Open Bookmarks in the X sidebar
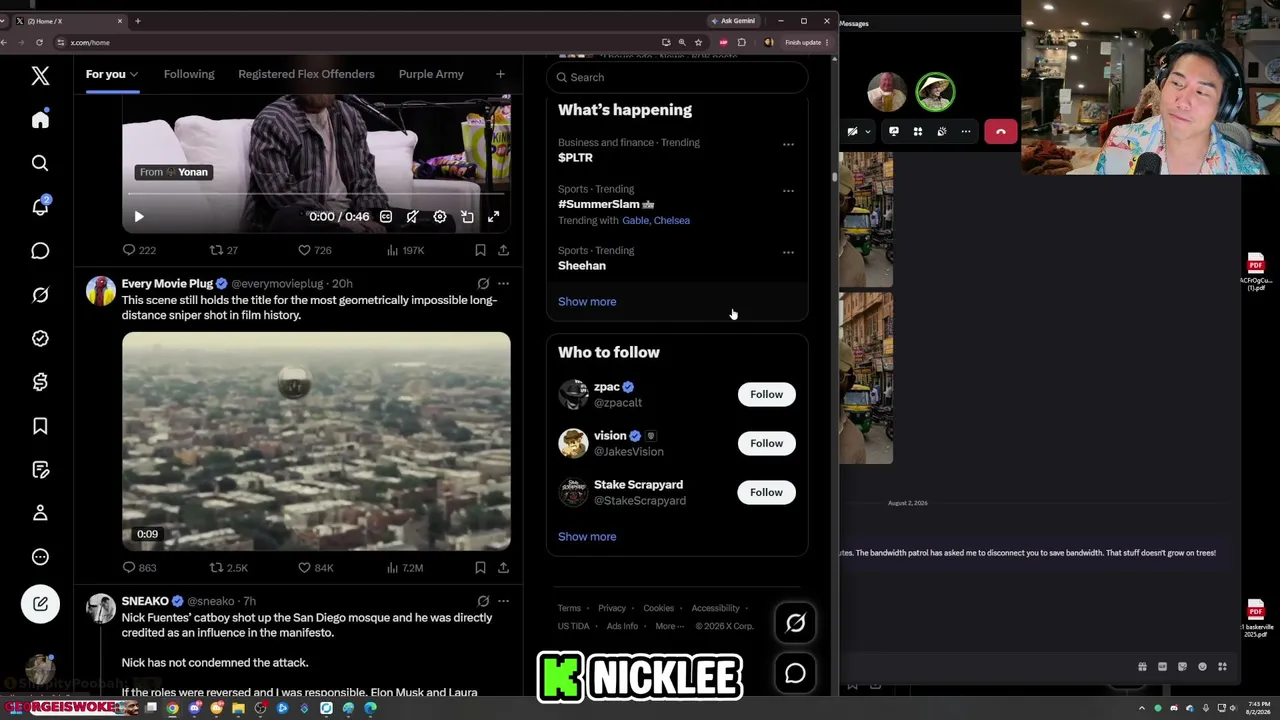This screenshot has height=720, width=1280. tap(40, 426)
